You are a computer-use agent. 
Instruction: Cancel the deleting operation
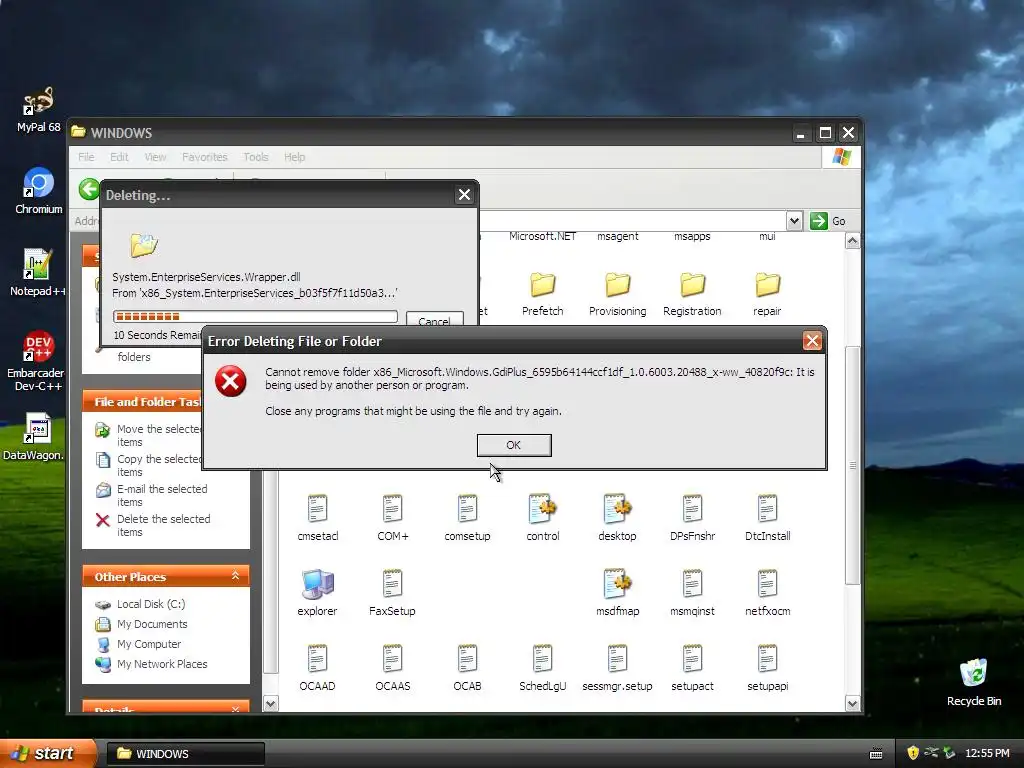click(x=434, y=319)
